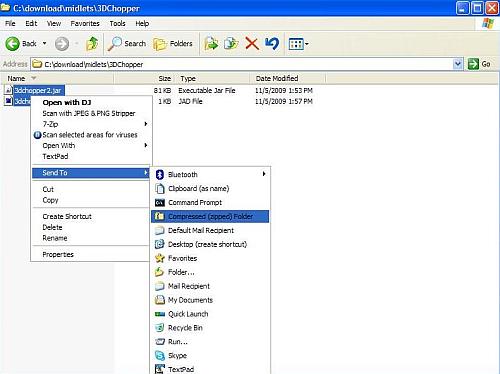Click the grey Forward arrow button
The width and height of the screenshot is (500, 374).
point(62,44)
